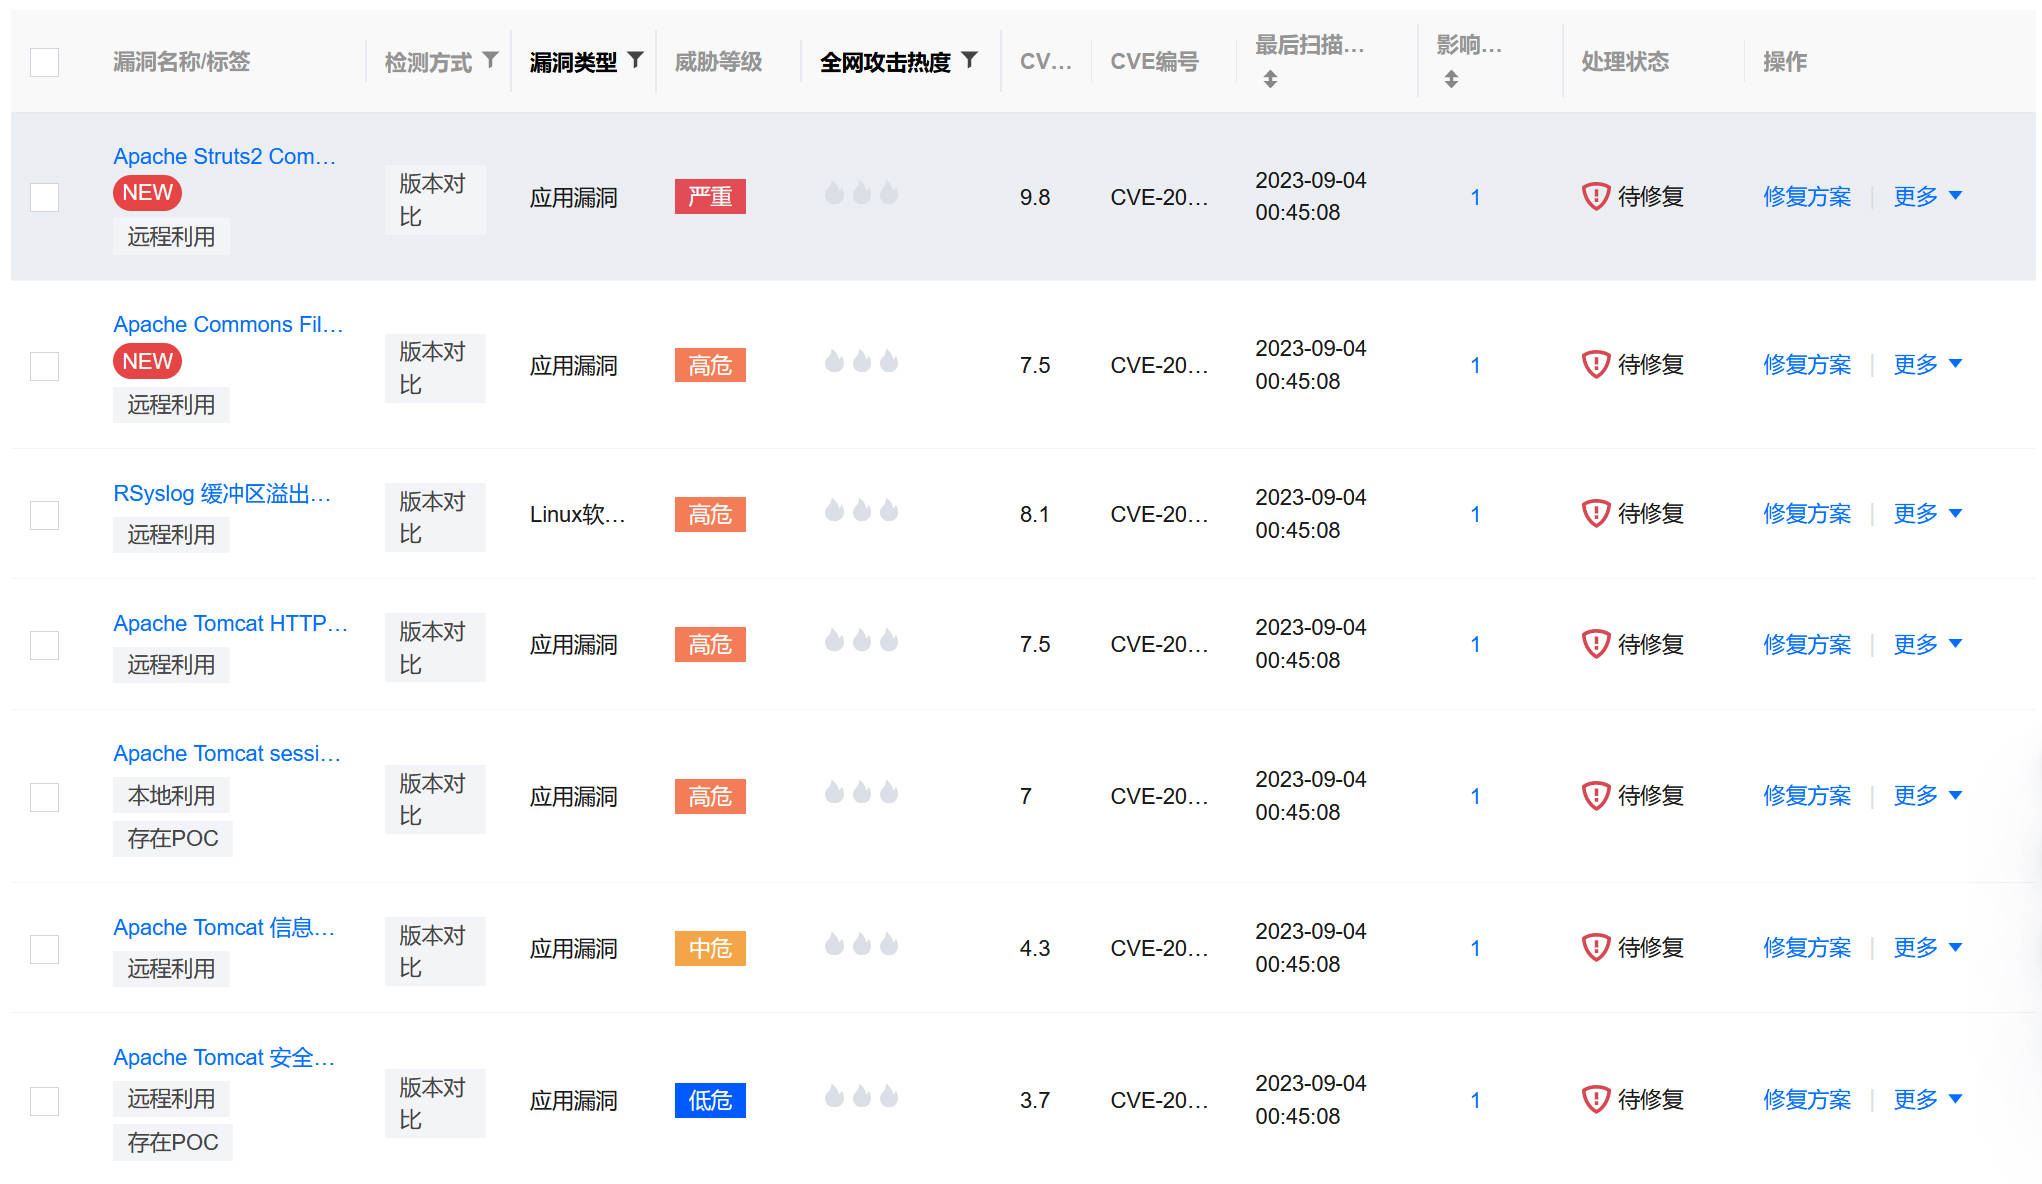Click 威胁等级 column header

(x=718, y=62)
